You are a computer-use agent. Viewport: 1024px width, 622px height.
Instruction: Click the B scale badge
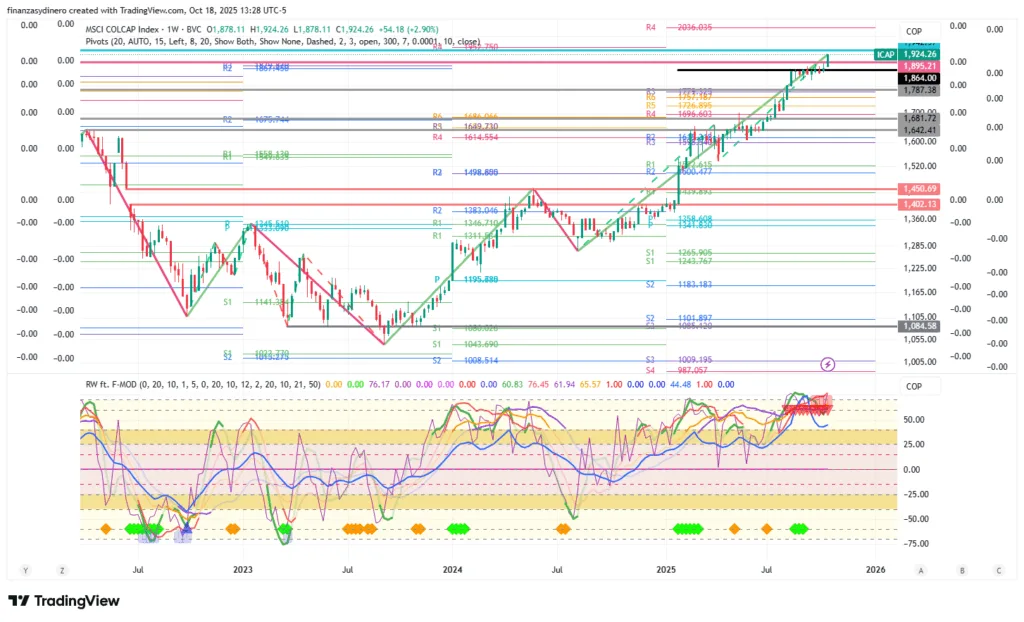961,570
